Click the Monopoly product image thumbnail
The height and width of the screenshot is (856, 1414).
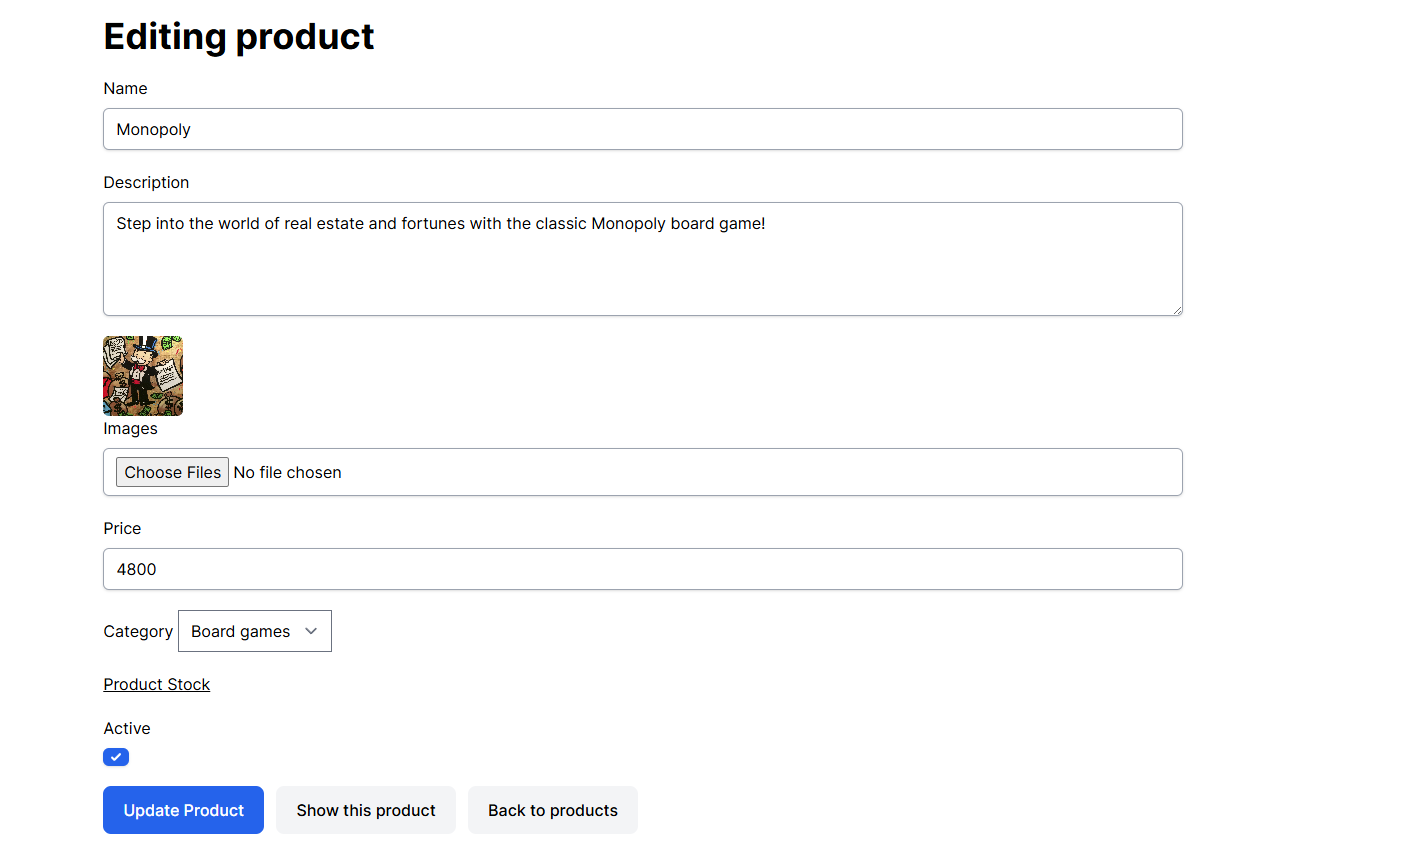point(143,376)
